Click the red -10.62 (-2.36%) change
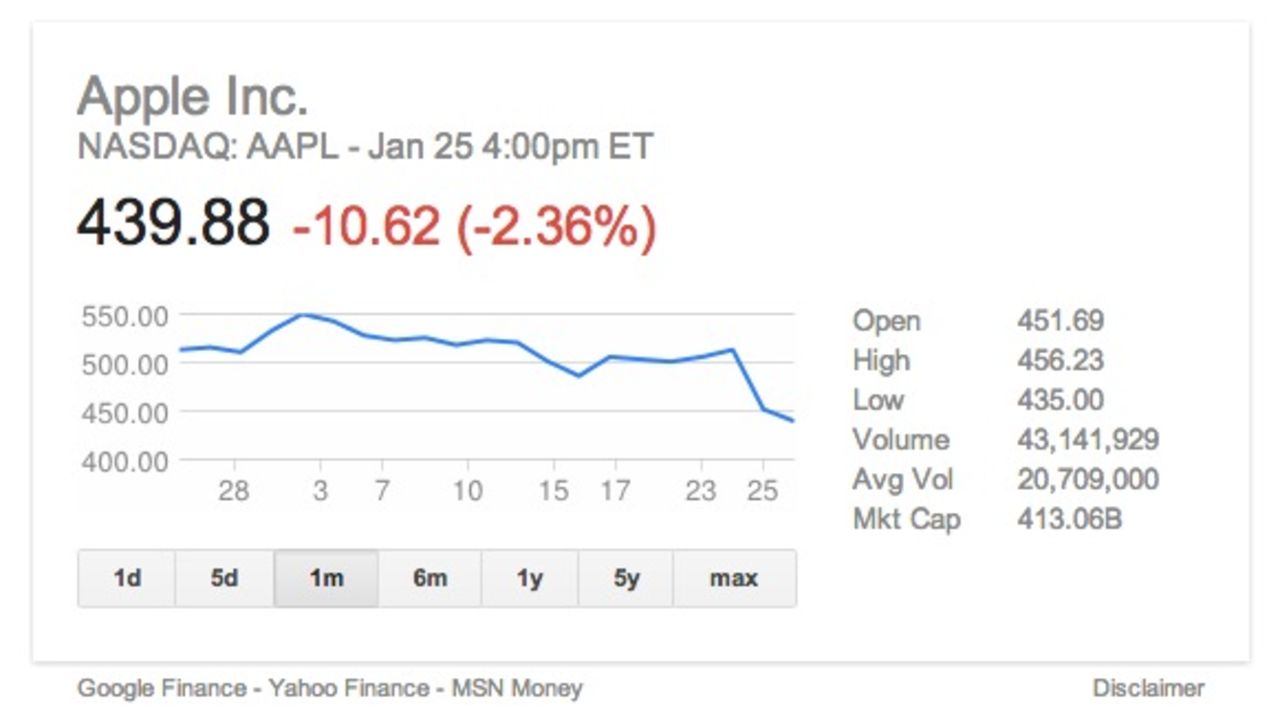1280x725 pixels. (x=474, y=225)
